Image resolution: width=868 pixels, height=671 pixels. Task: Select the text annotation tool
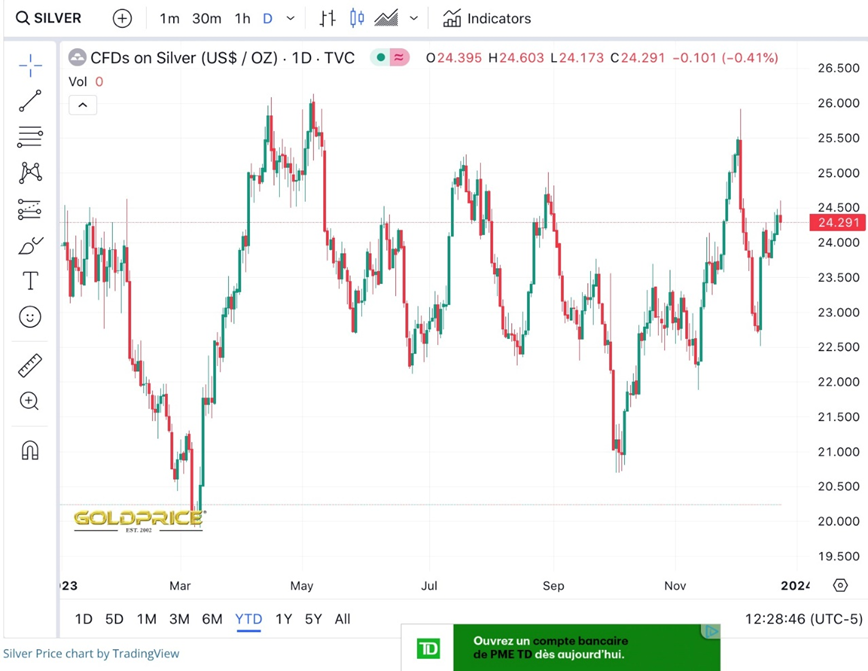tap(30, 281)
